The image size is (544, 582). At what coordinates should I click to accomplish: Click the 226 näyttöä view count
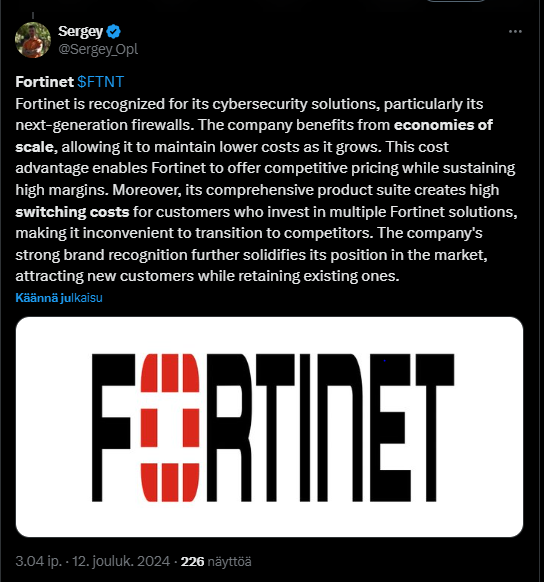click(x=216, y=561)
